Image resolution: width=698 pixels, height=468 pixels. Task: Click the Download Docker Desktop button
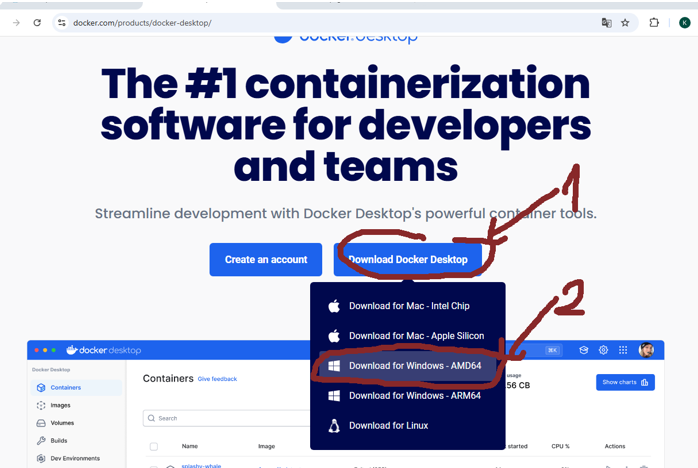(408, 259)
